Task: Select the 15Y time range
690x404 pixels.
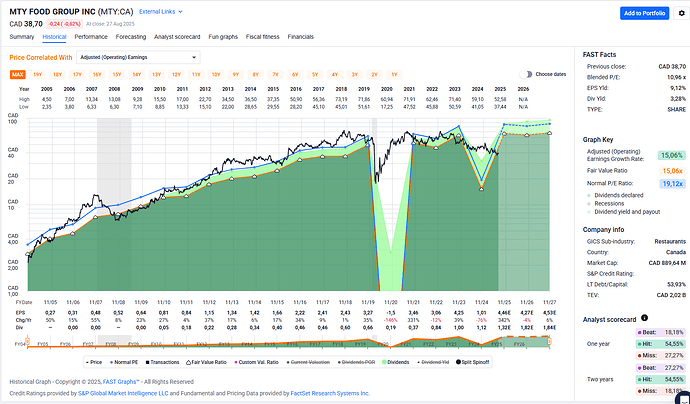Action: [117, 75]
